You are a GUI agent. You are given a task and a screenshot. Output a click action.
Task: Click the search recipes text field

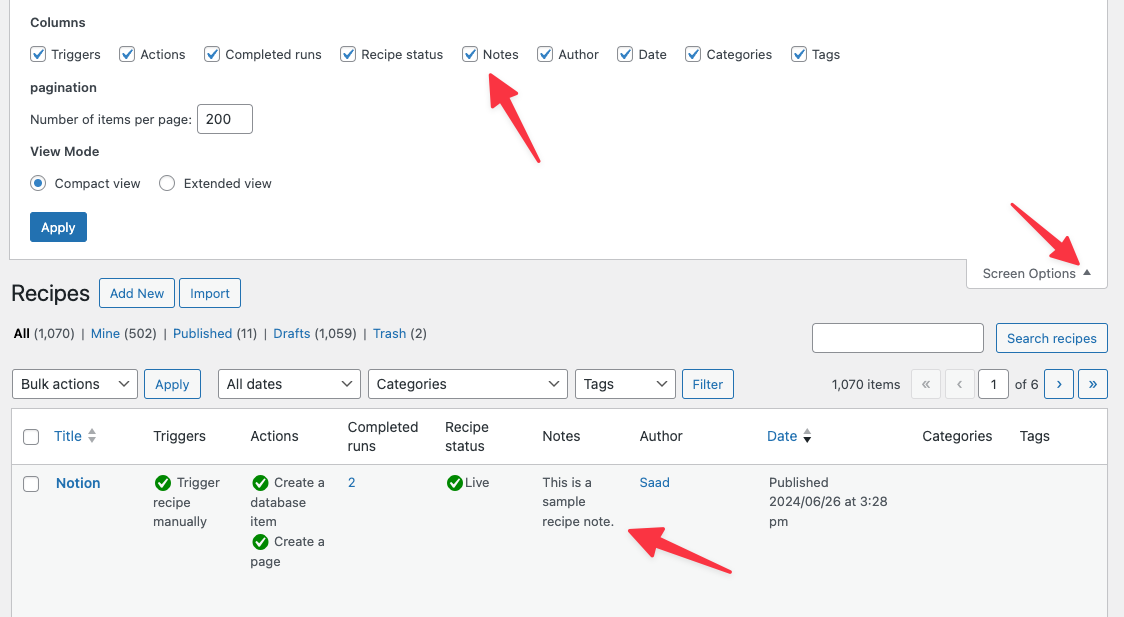tap(897, 338)
